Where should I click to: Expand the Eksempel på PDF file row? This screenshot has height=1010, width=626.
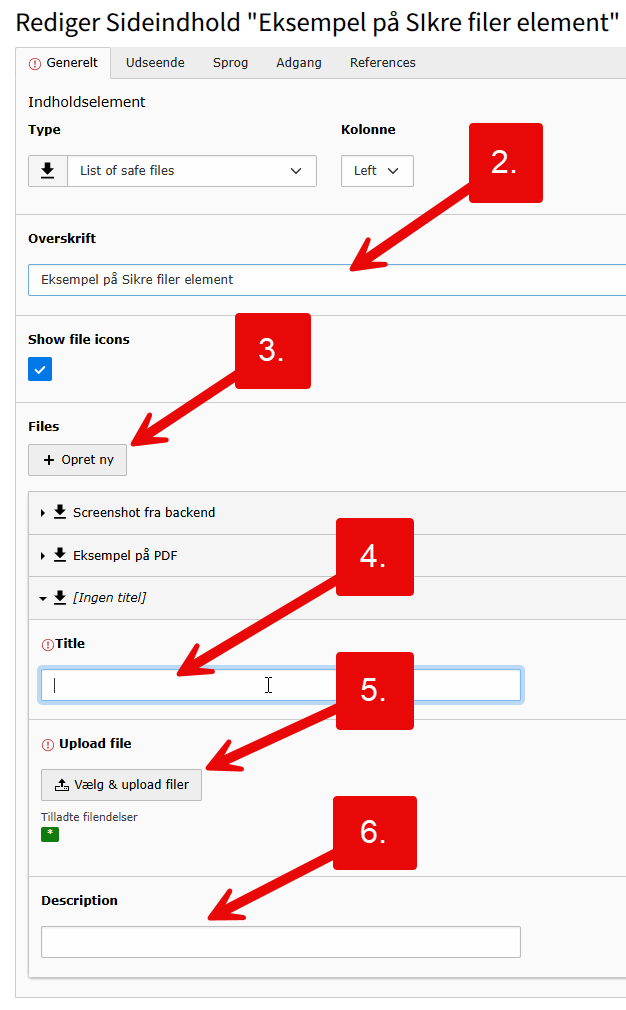[x=43, y=556]
